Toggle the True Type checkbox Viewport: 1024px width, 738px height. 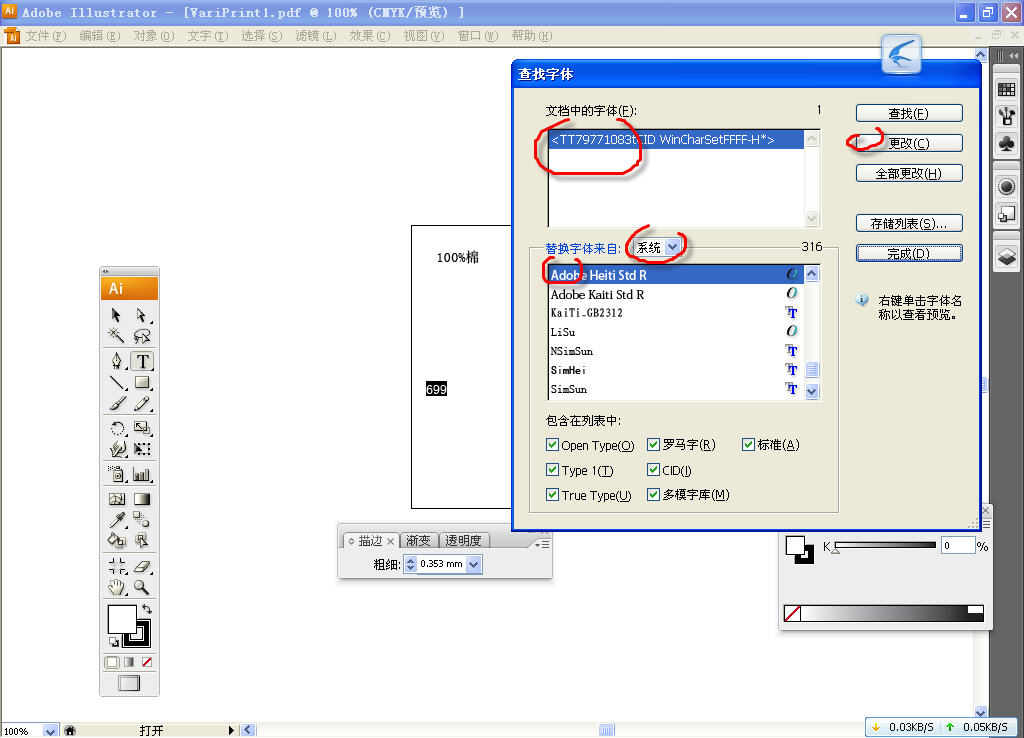click(x=552, y=495)
